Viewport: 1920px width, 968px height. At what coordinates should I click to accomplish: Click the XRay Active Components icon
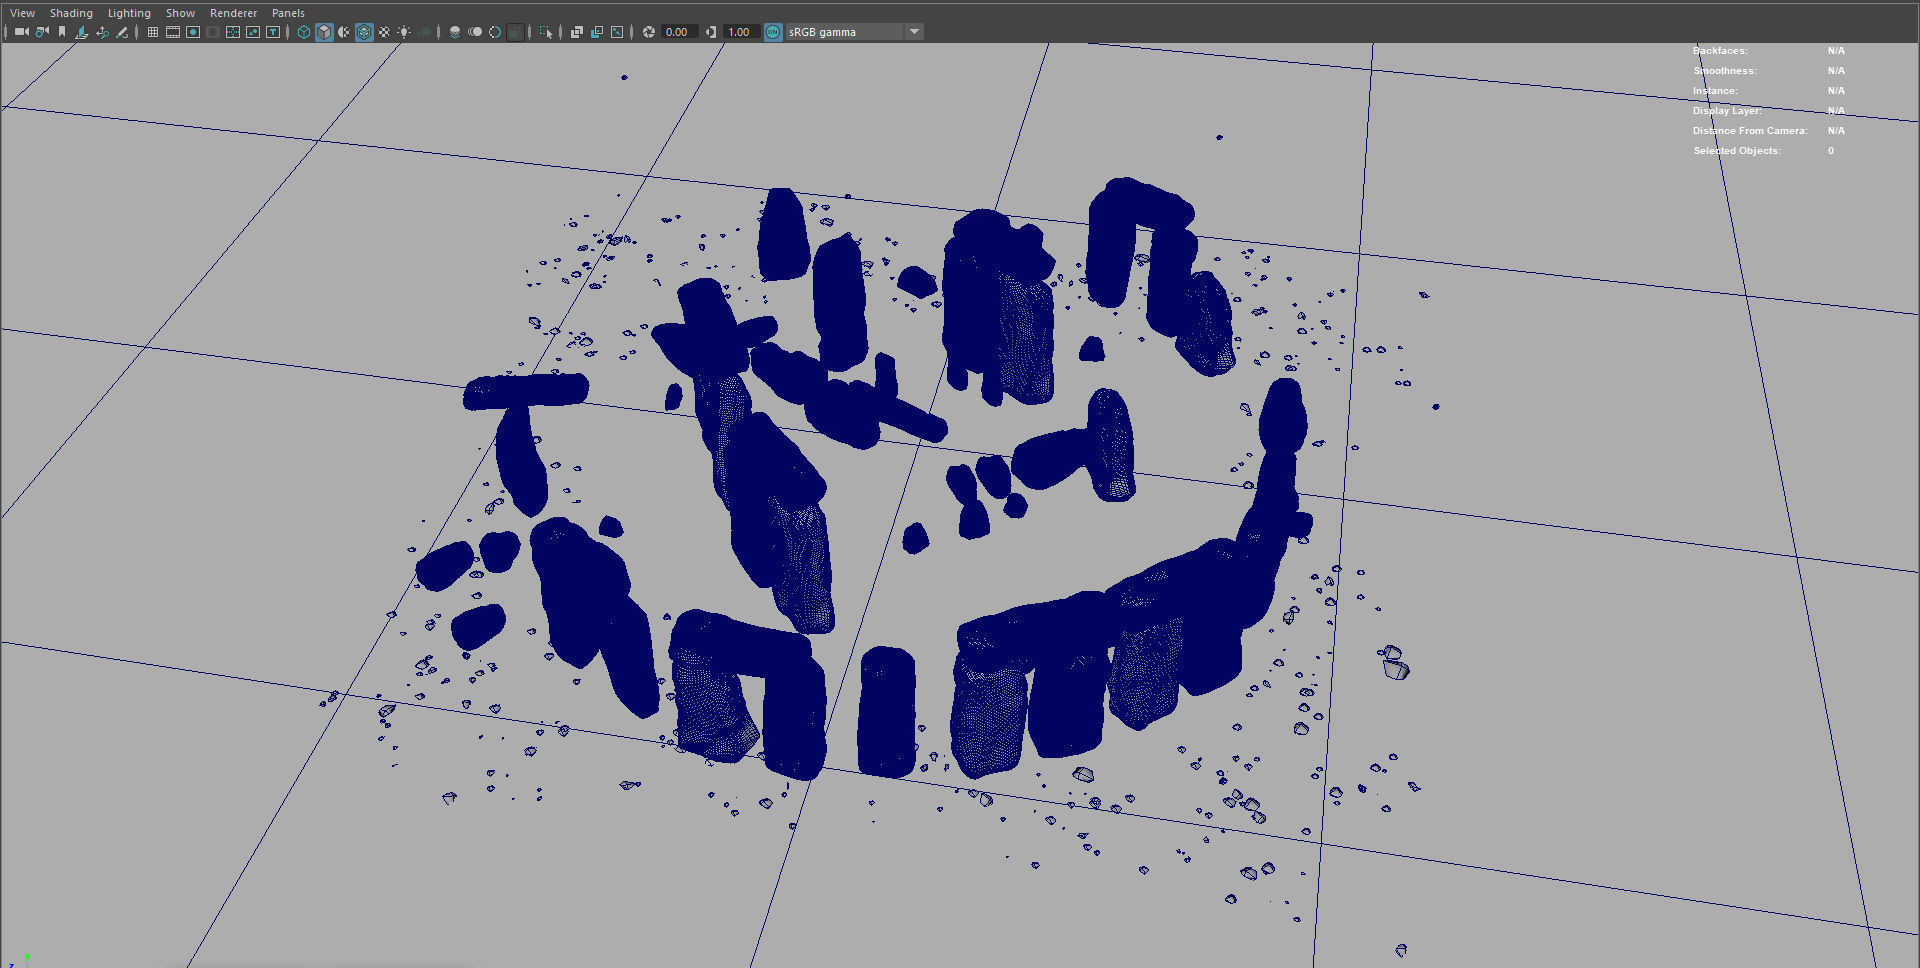tap(597, 32)
